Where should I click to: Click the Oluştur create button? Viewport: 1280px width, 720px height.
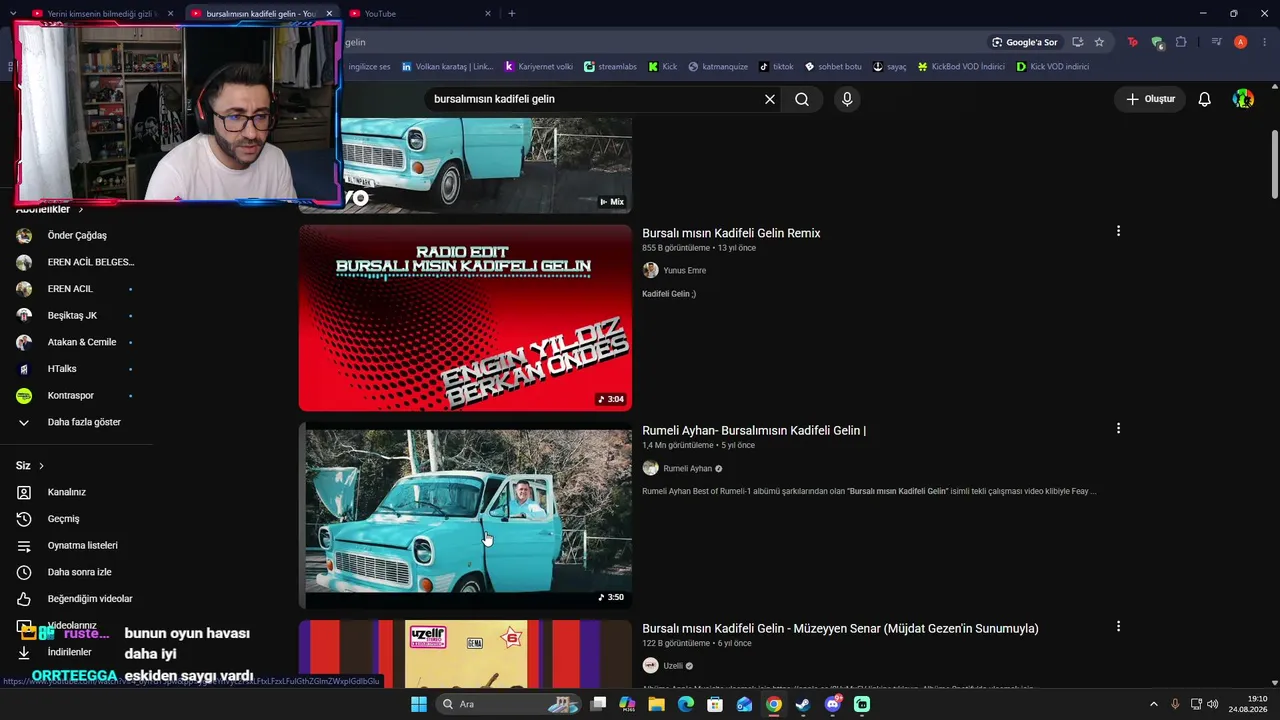tap(1150, 99)
